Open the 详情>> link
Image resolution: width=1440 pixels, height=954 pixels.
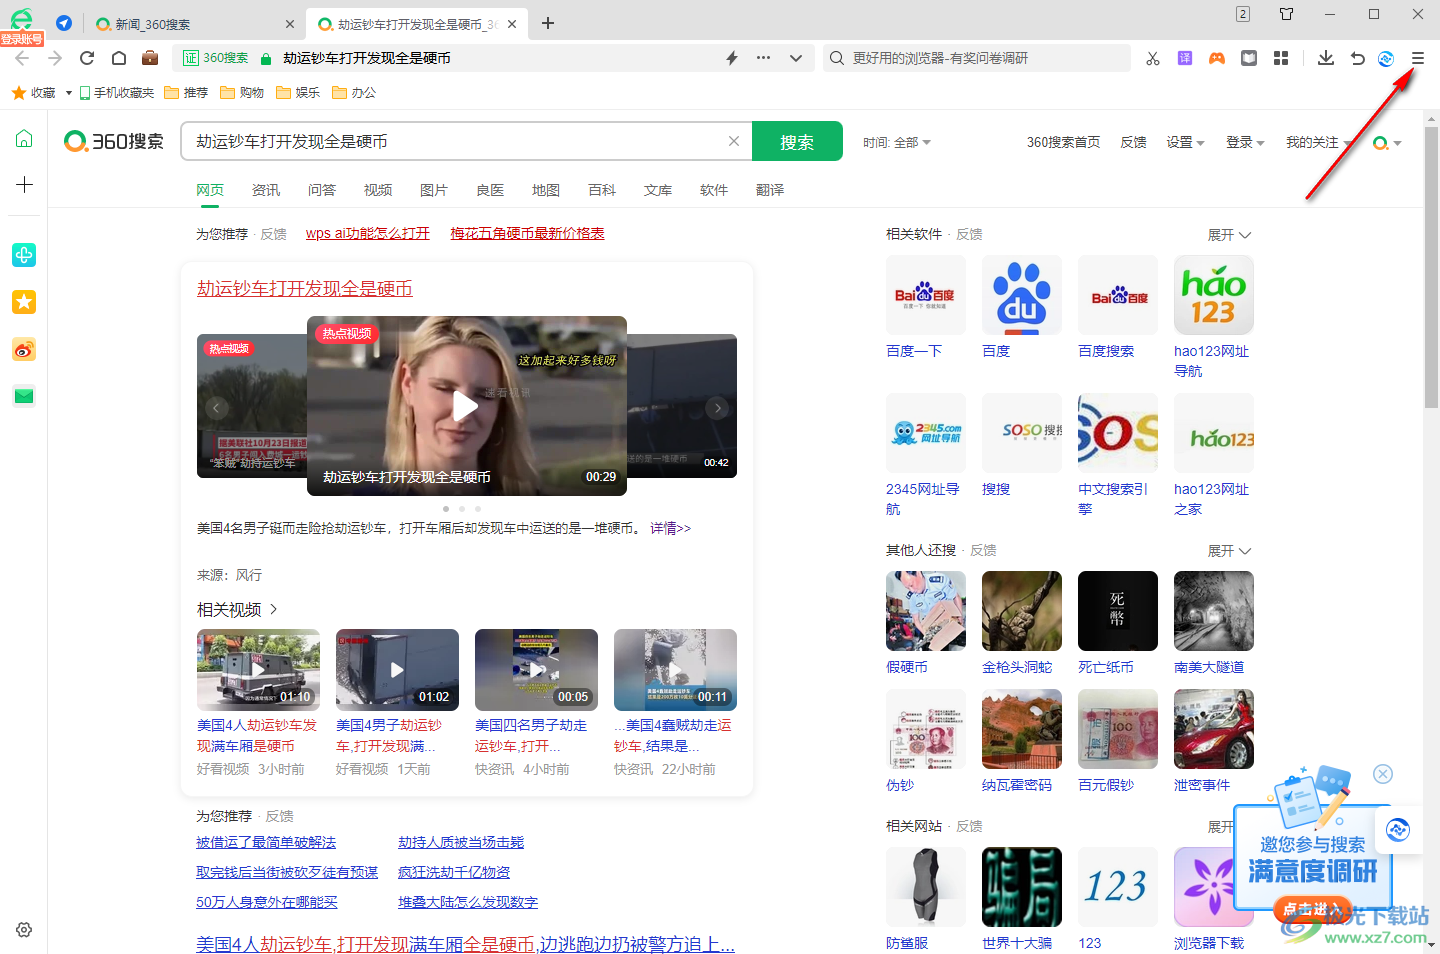tap(670, 528)
